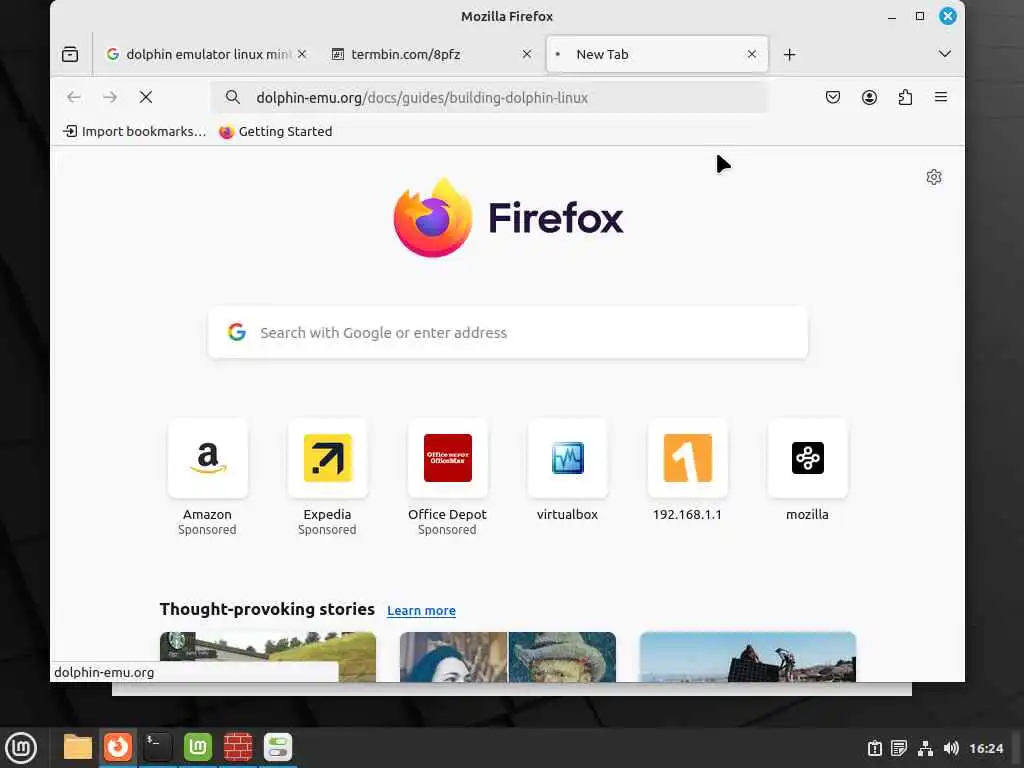Open the green Mint app in the taskbar
Screen dimensions: 1024x768
(x=198, y=747)
